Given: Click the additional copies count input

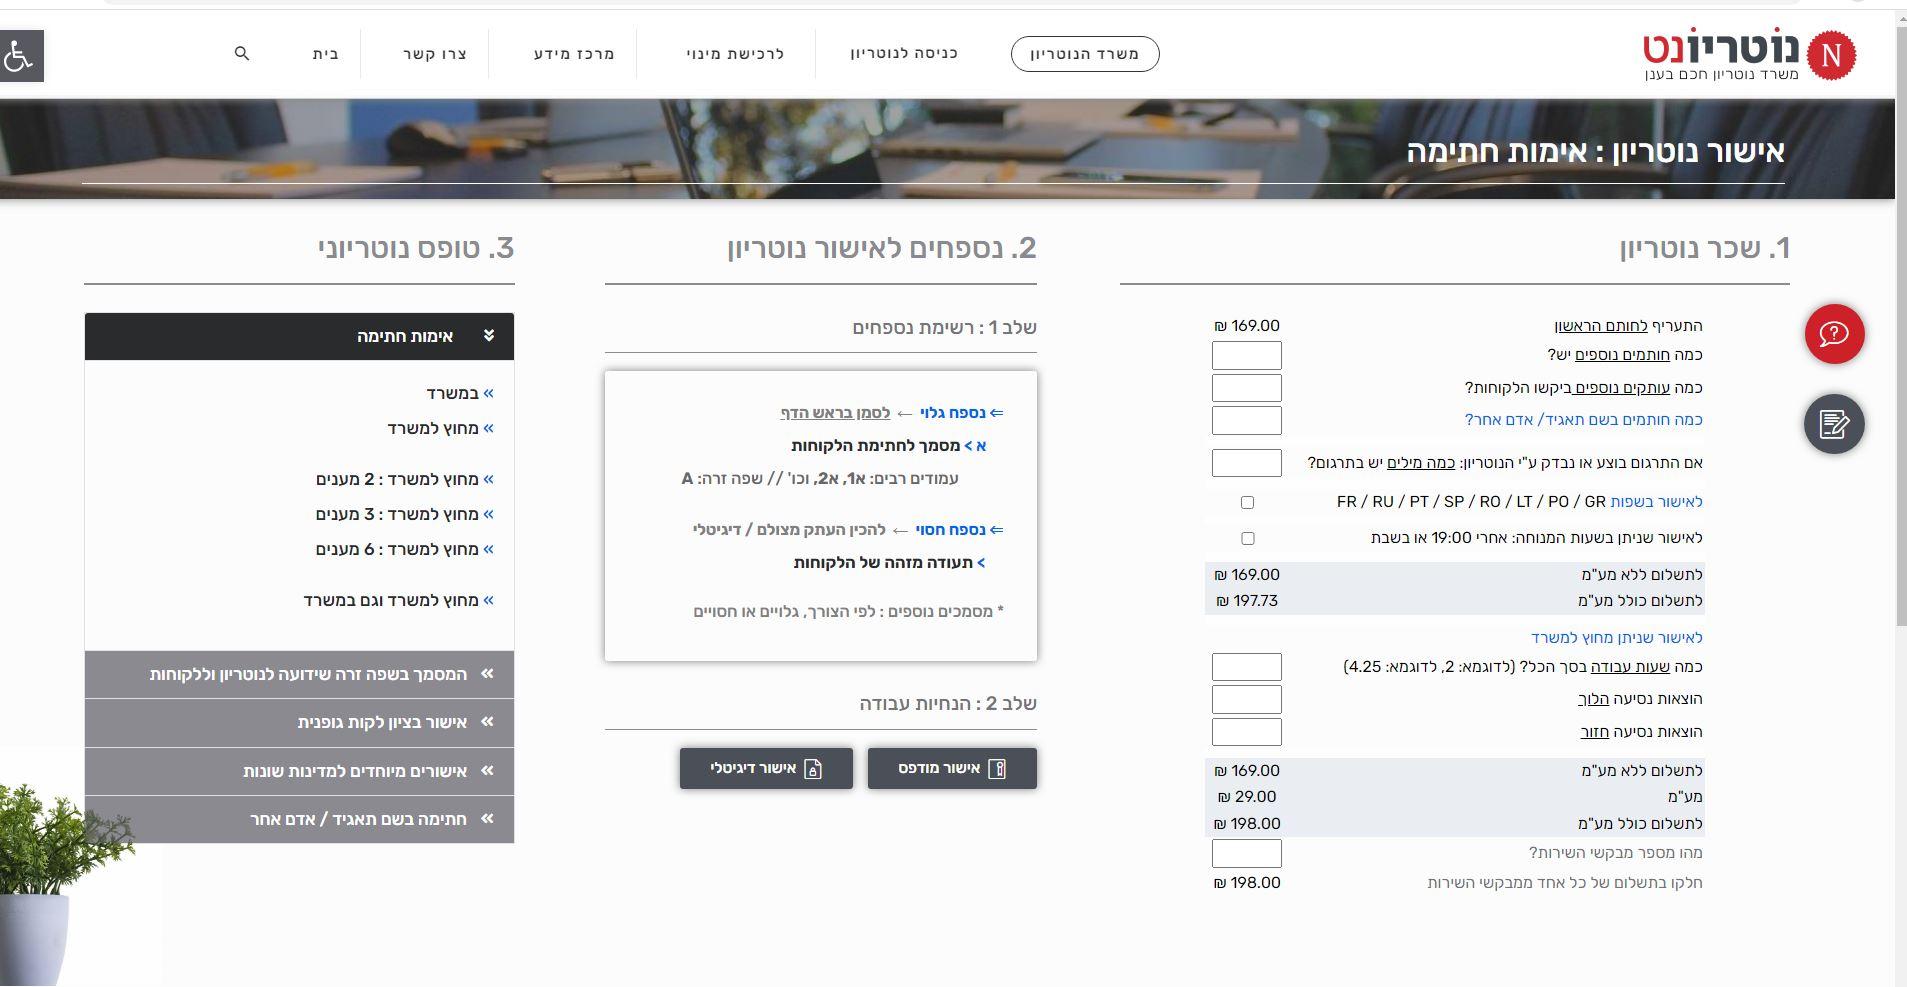Looking at the screenshot, I should coord(1246,387).
